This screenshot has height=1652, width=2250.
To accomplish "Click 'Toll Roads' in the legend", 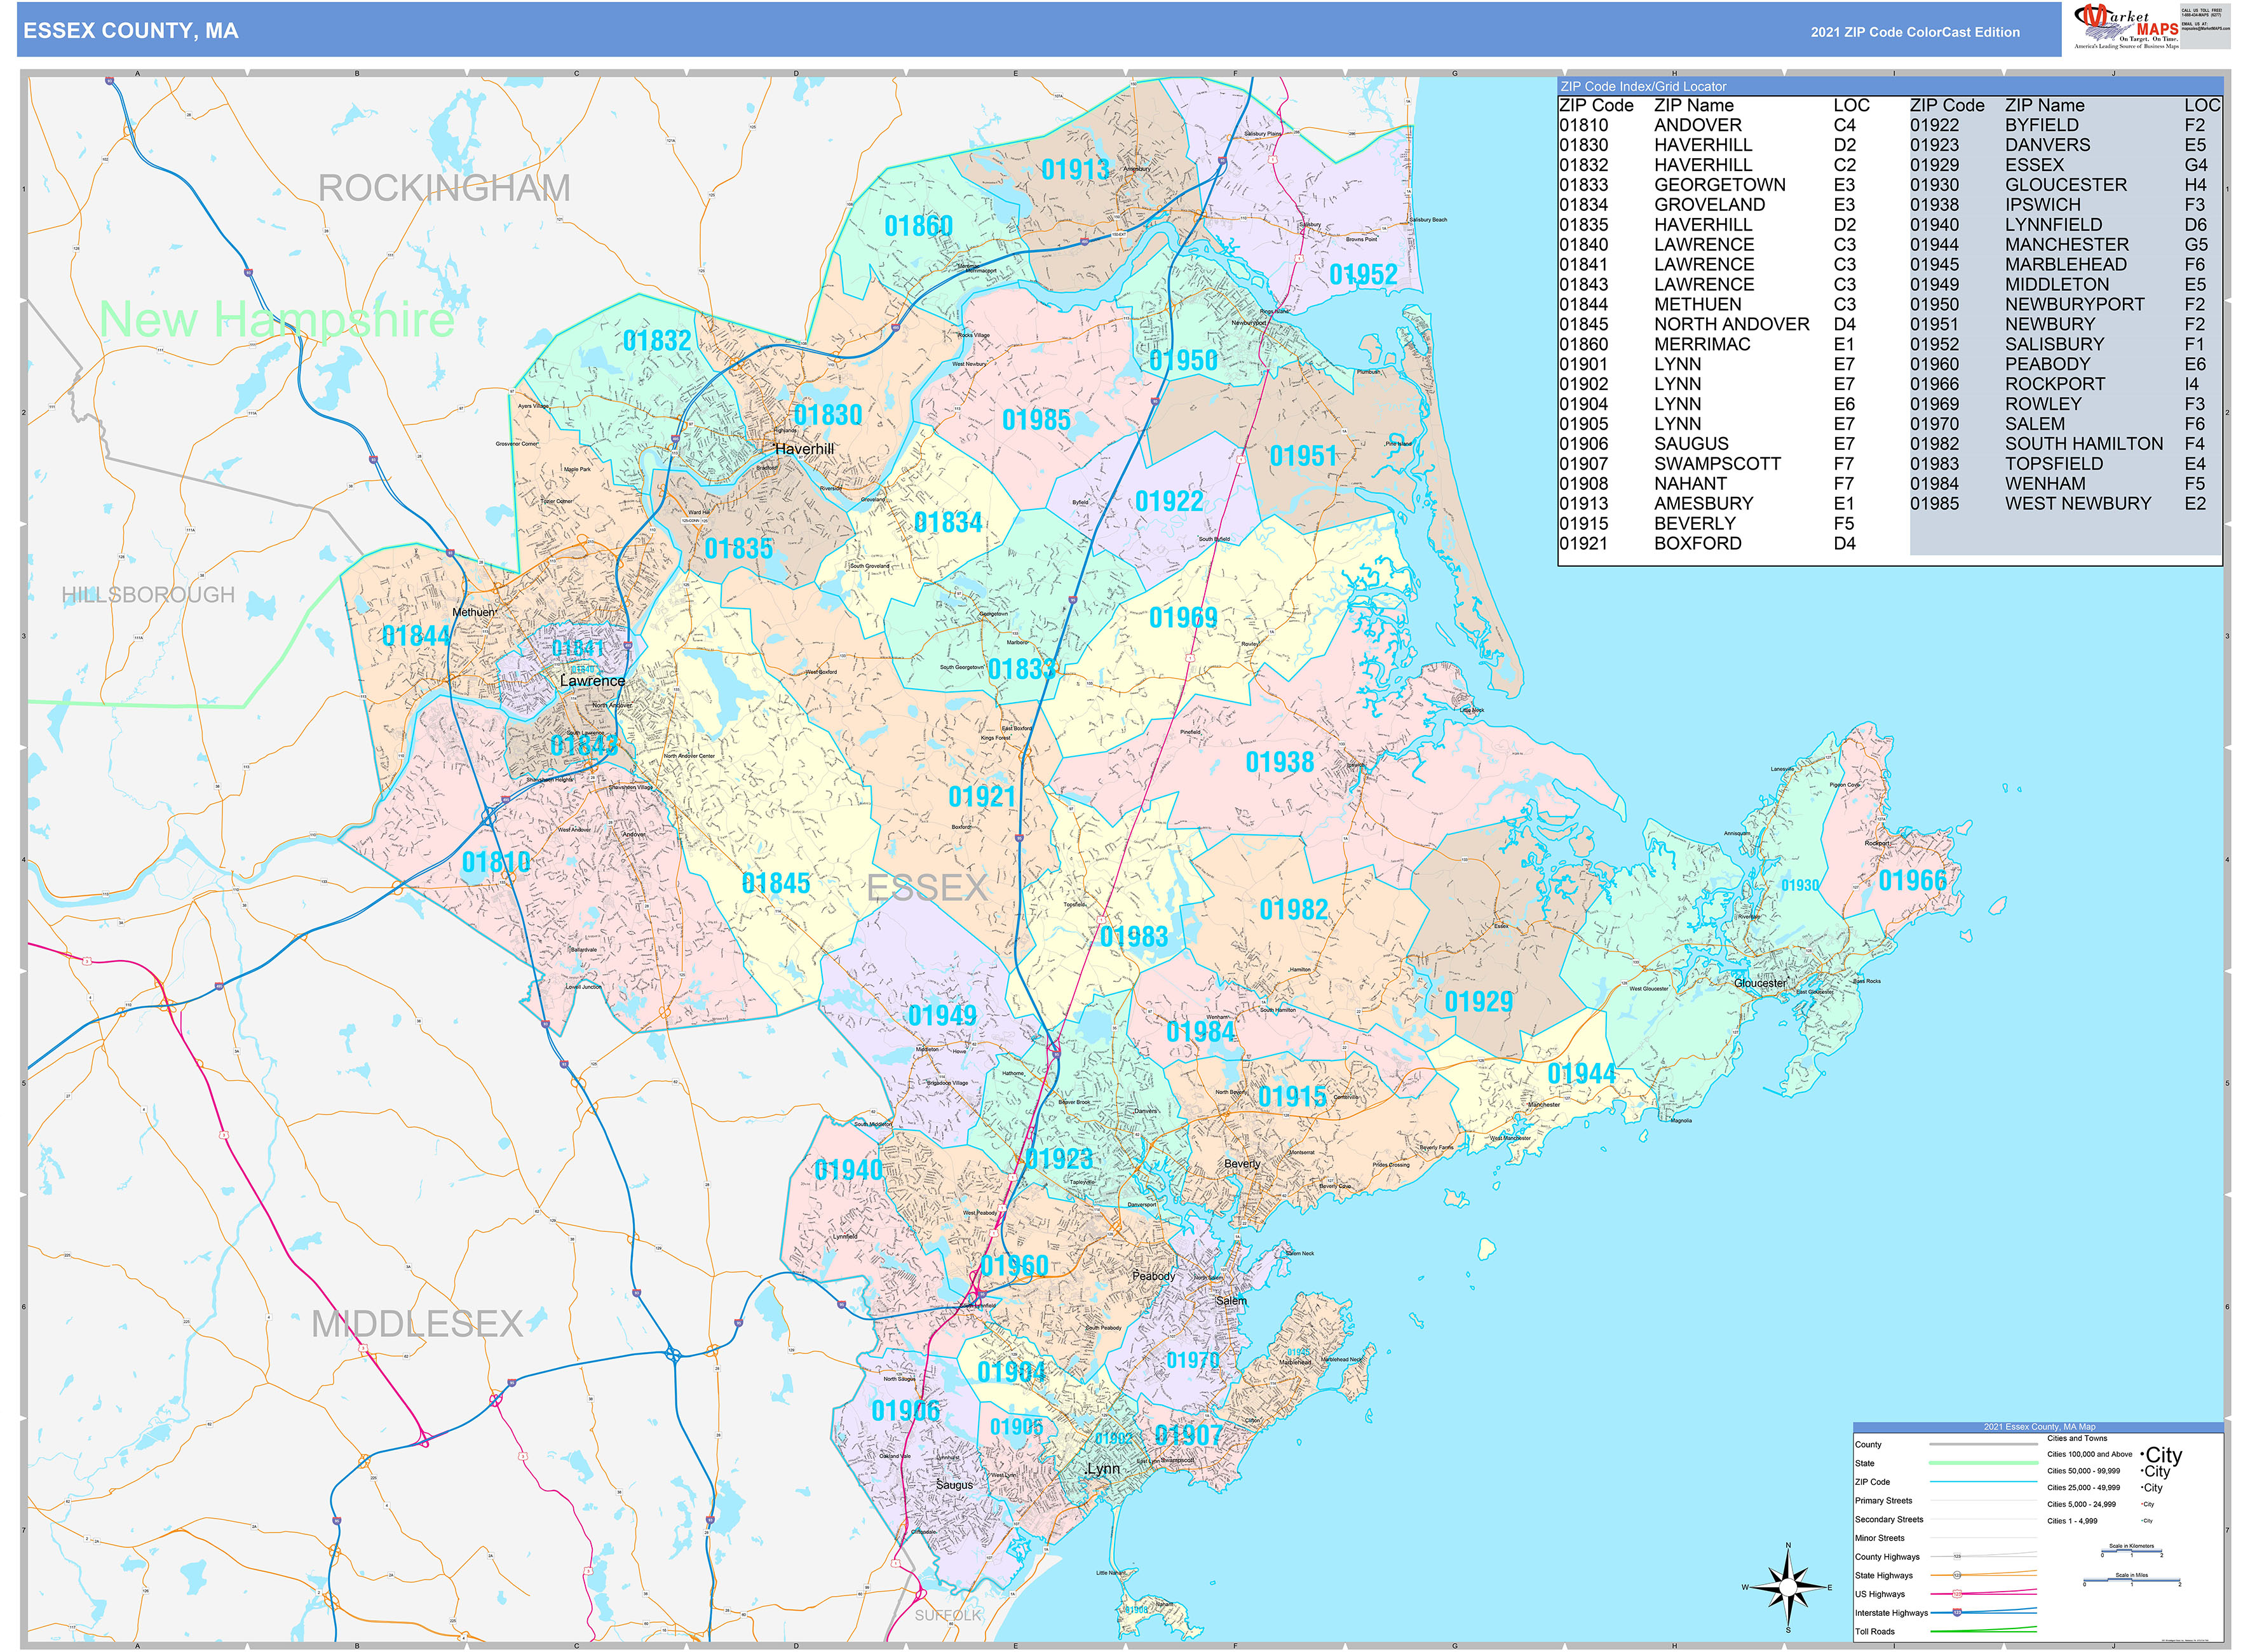I will pyautogui.click(x=1875, y=1632).
